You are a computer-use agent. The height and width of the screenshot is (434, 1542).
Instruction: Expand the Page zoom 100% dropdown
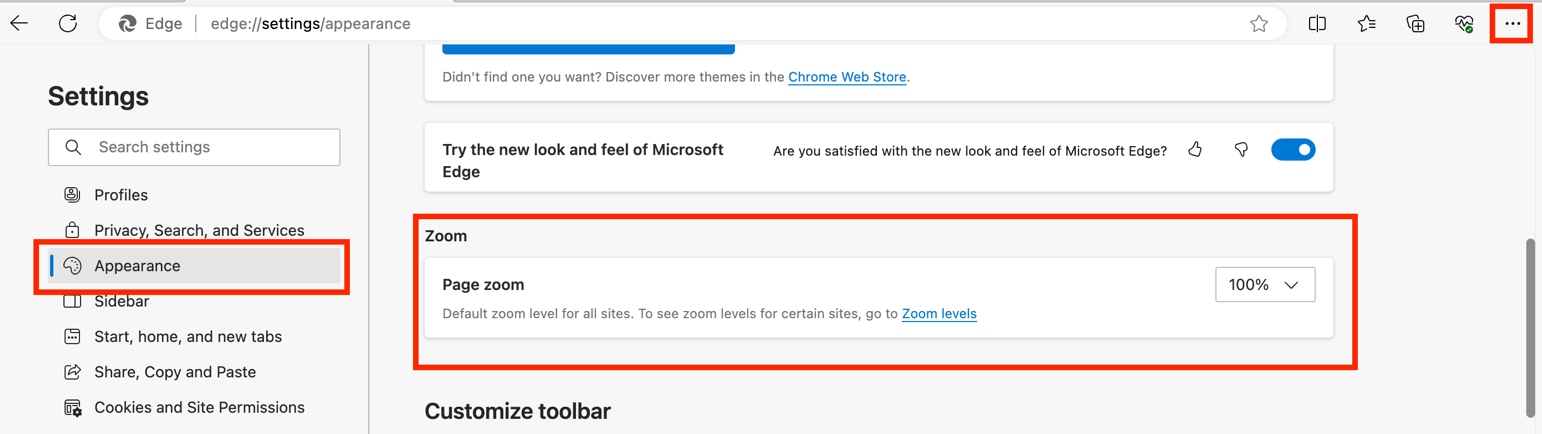coord(1265,285)
